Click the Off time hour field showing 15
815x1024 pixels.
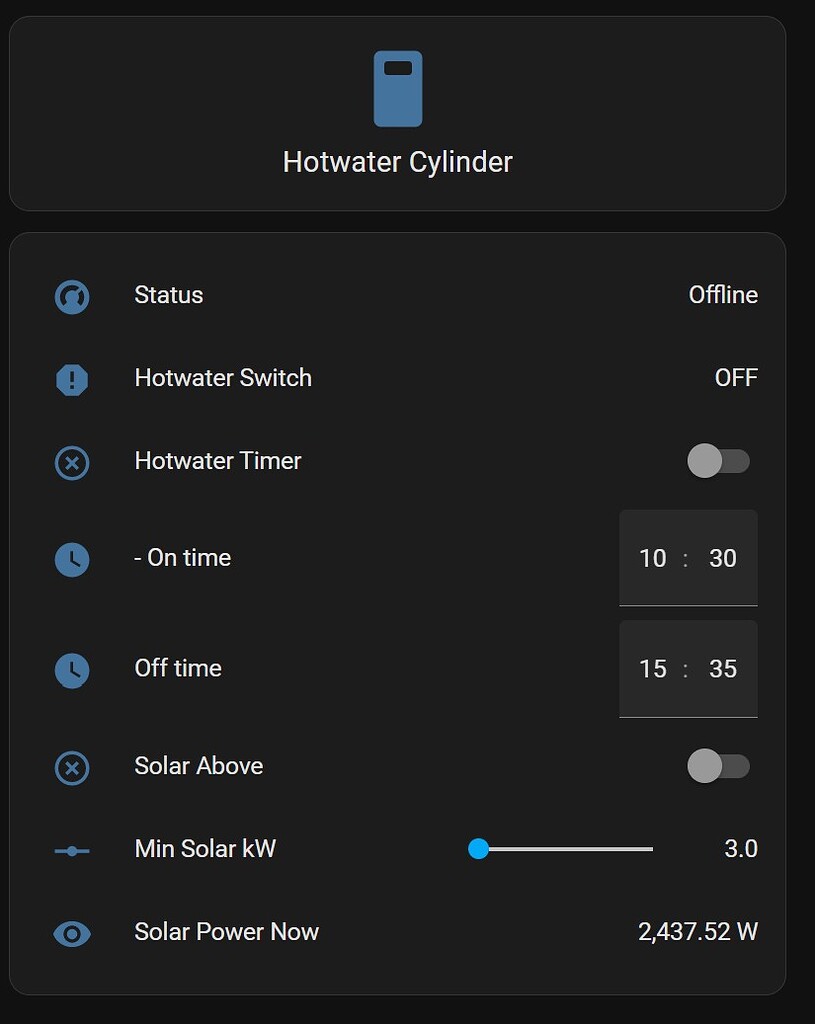(653, 669)
